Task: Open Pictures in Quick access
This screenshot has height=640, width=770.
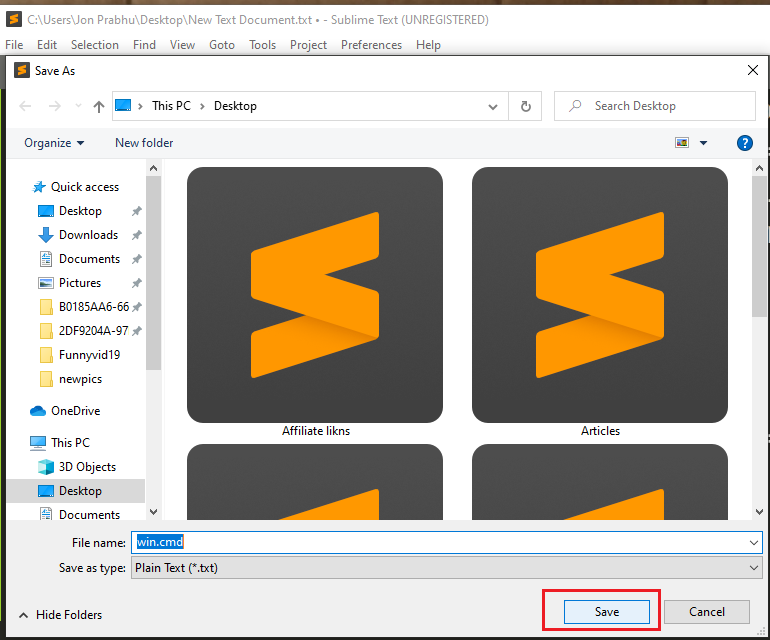Action: pyautogui.click(x=80, y=283)
